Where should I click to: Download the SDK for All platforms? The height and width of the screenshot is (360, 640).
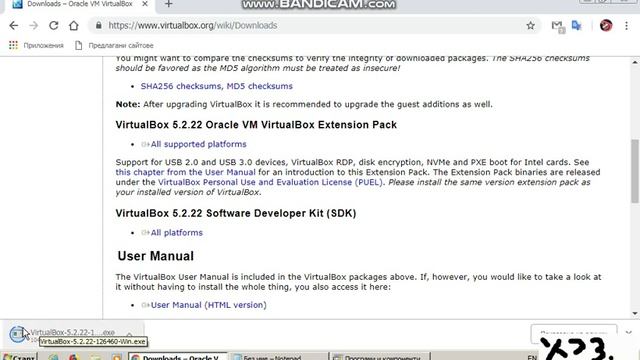[176, 233]
